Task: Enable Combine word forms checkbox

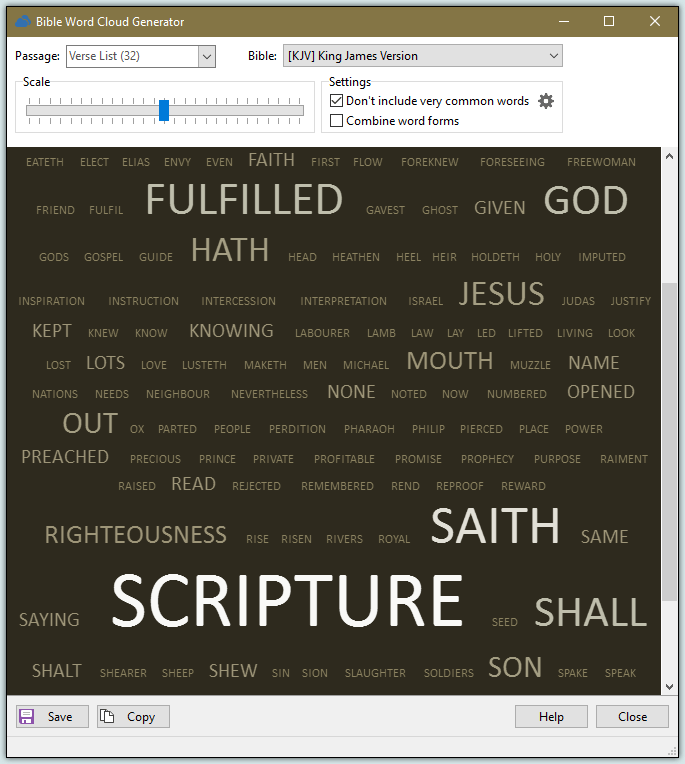Action: [x=336, y=120]
